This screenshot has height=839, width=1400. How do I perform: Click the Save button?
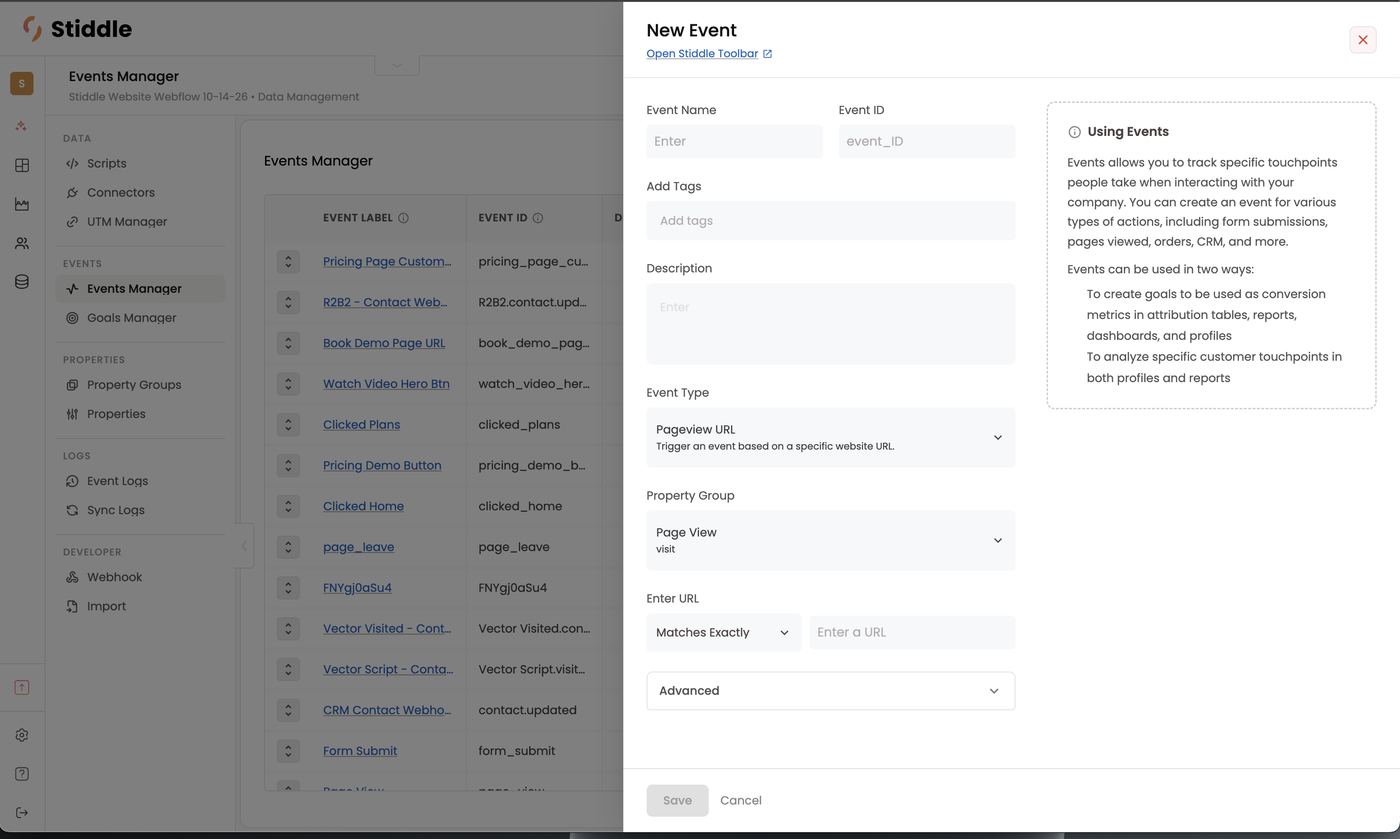(677, 801)
